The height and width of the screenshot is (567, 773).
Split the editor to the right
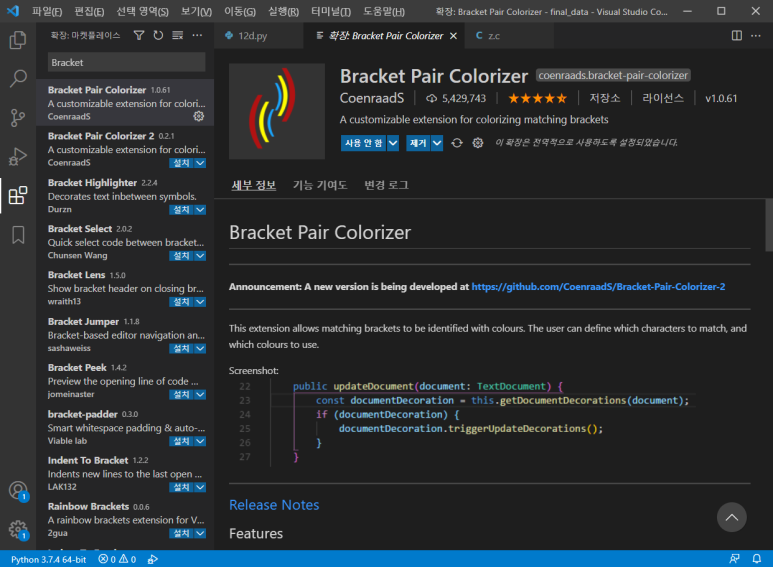click(737, 35)
